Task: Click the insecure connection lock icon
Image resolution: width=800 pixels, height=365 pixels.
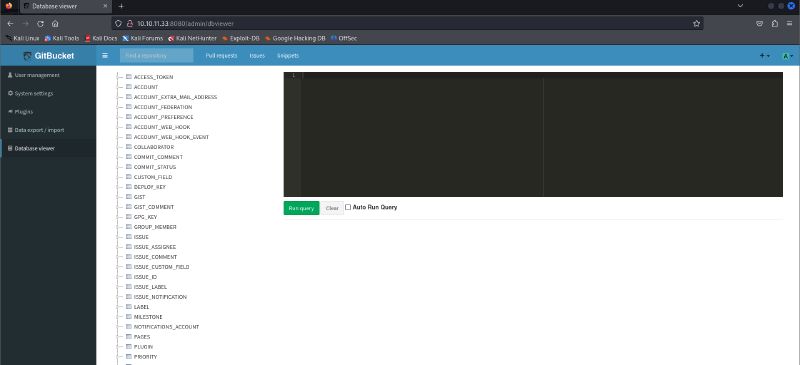Action: 130,23
